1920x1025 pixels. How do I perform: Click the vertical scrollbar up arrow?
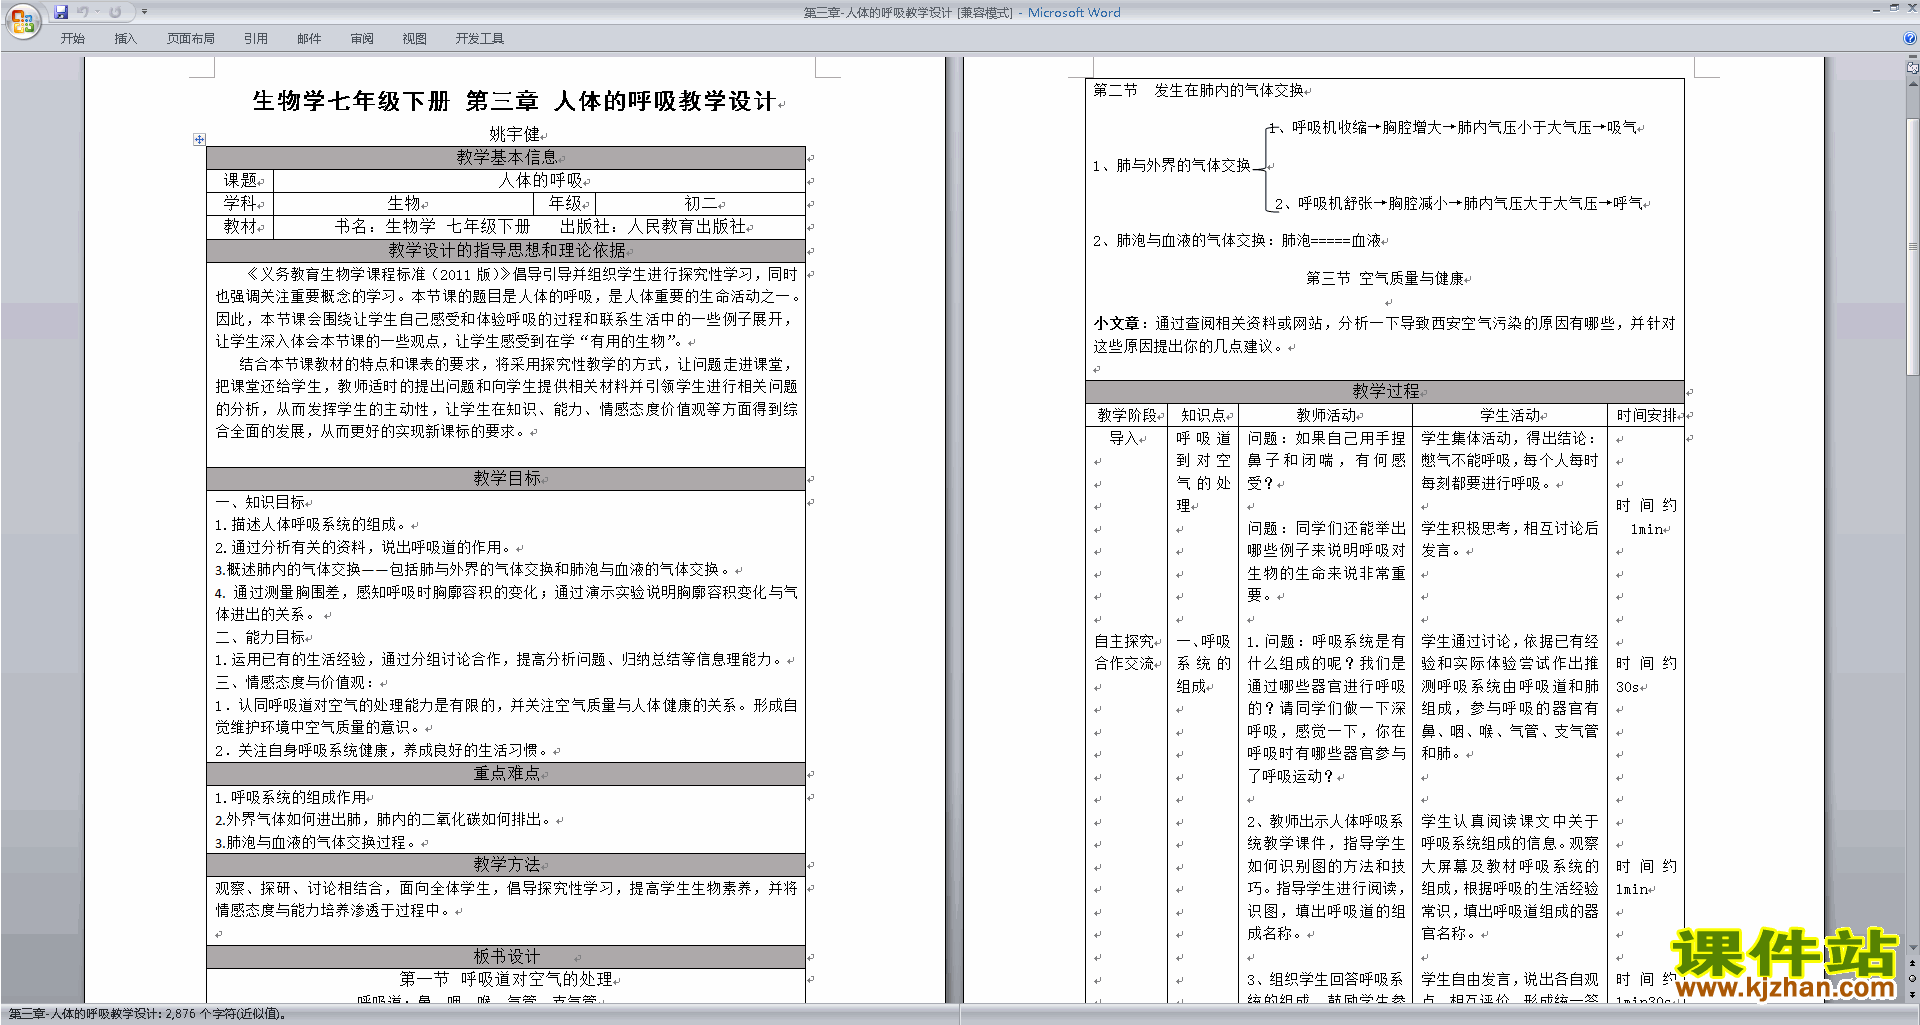1913,82
